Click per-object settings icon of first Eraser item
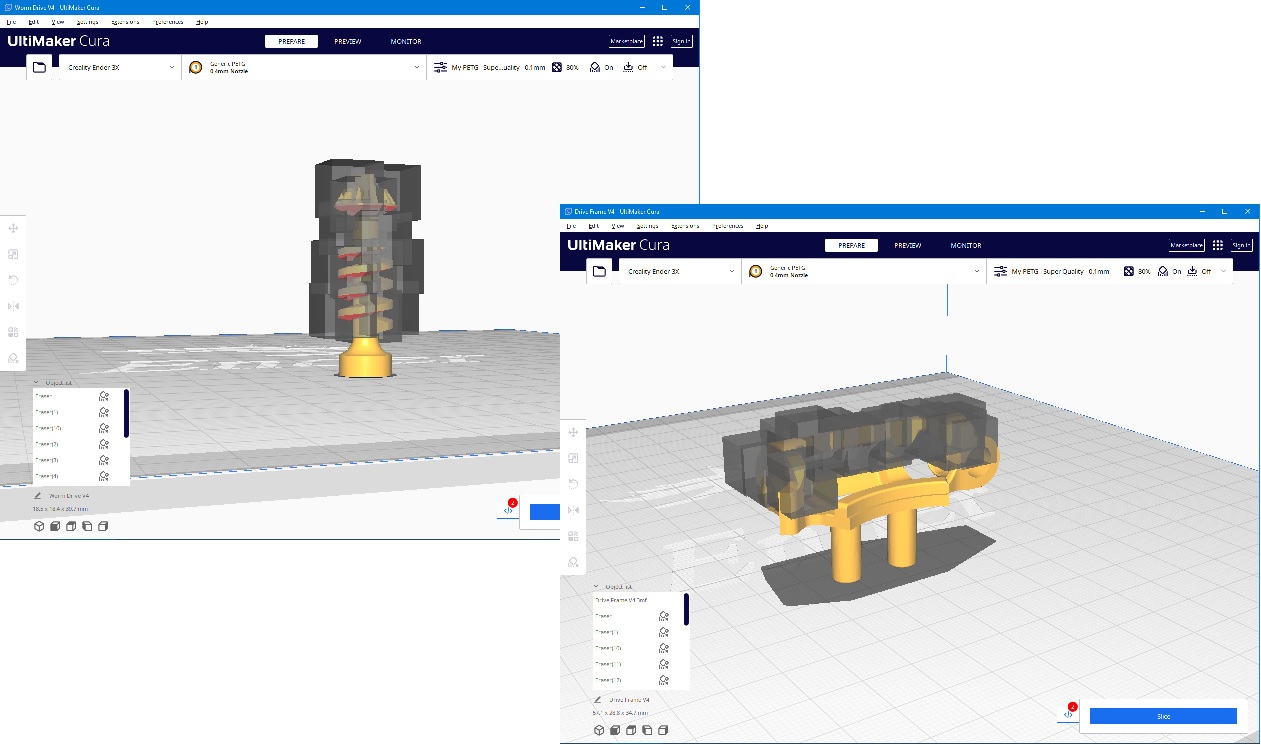This screenshot has width=1261, height=745. (x=664, y=616)
